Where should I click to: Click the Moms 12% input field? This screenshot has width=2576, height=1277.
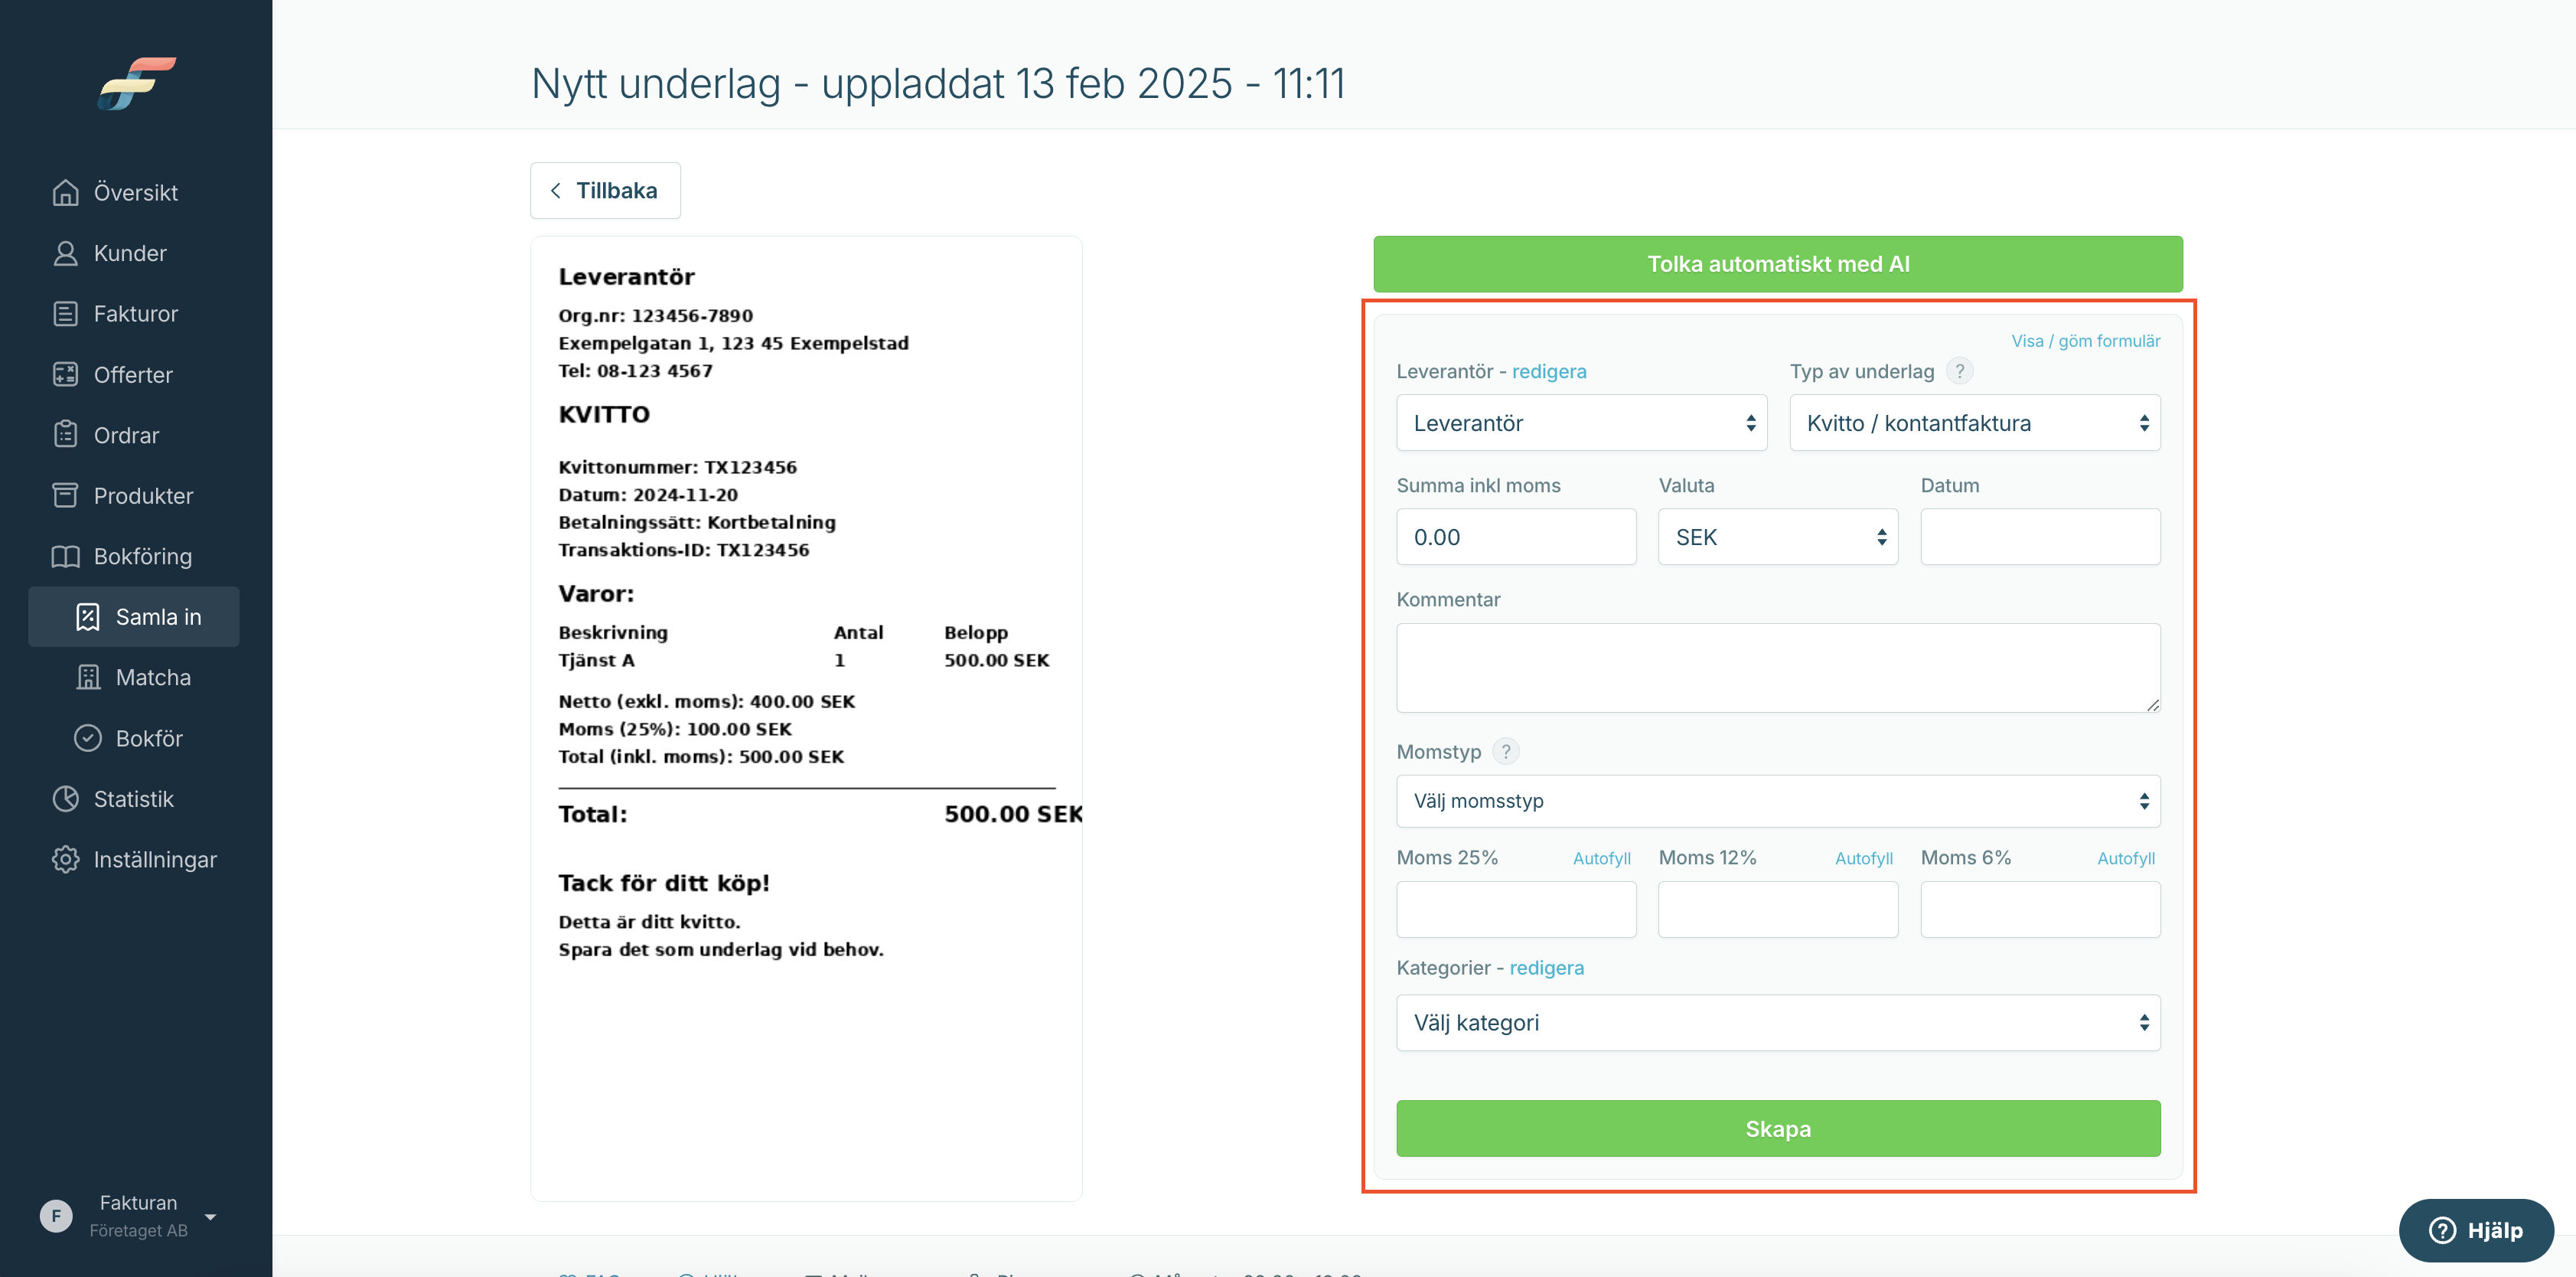[1777, 909]
